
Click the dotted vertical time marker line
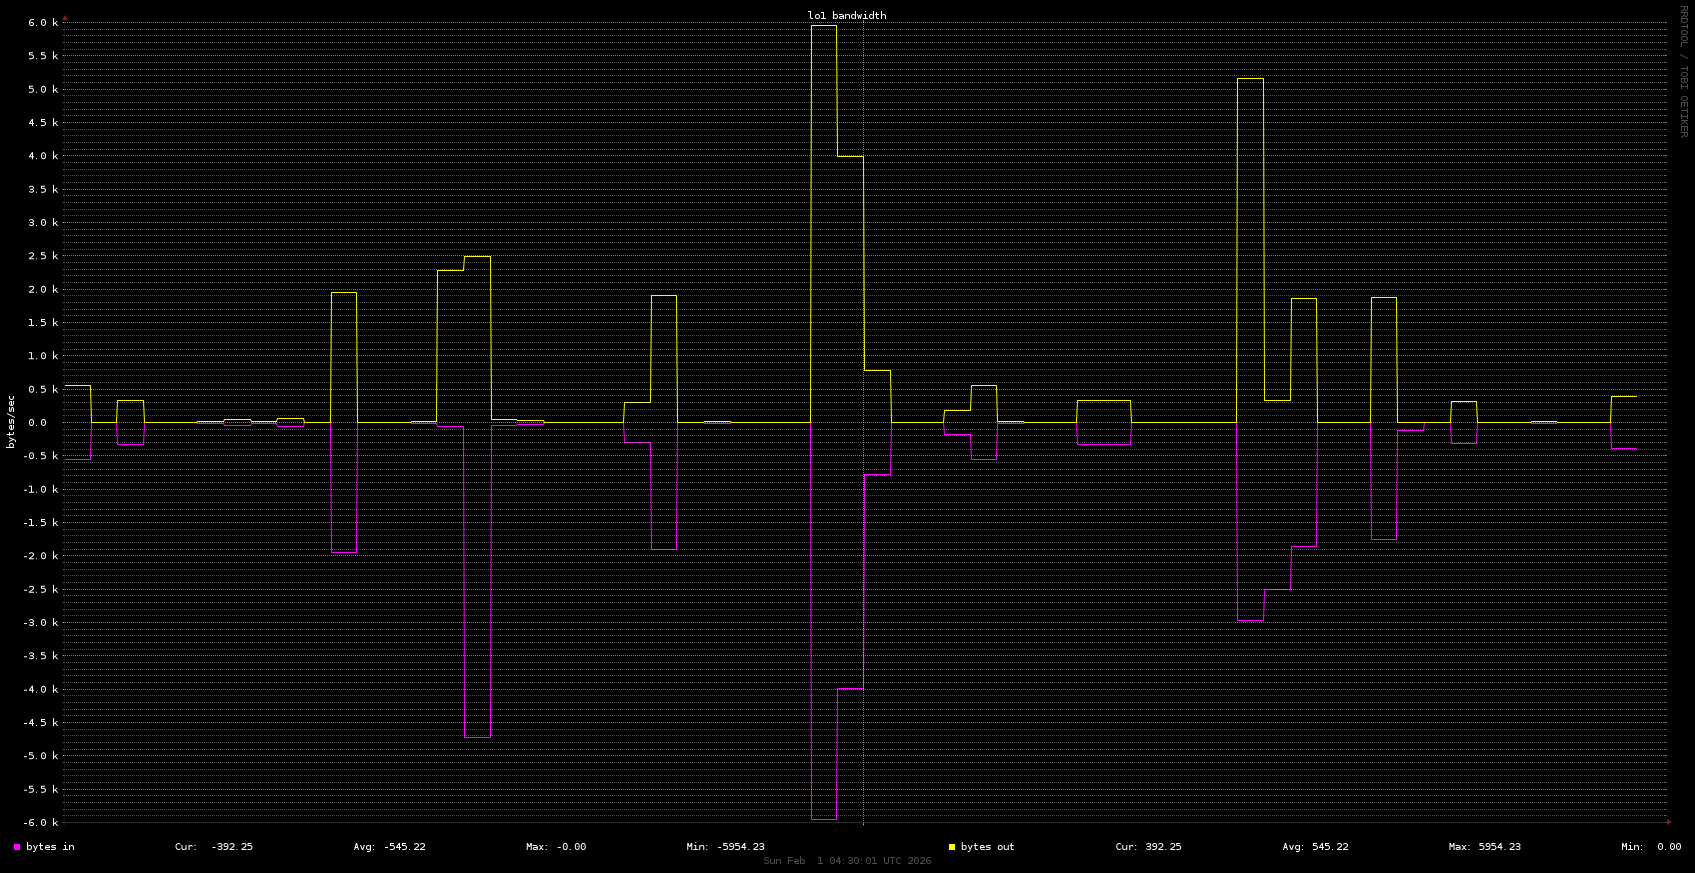coord(863,600)
